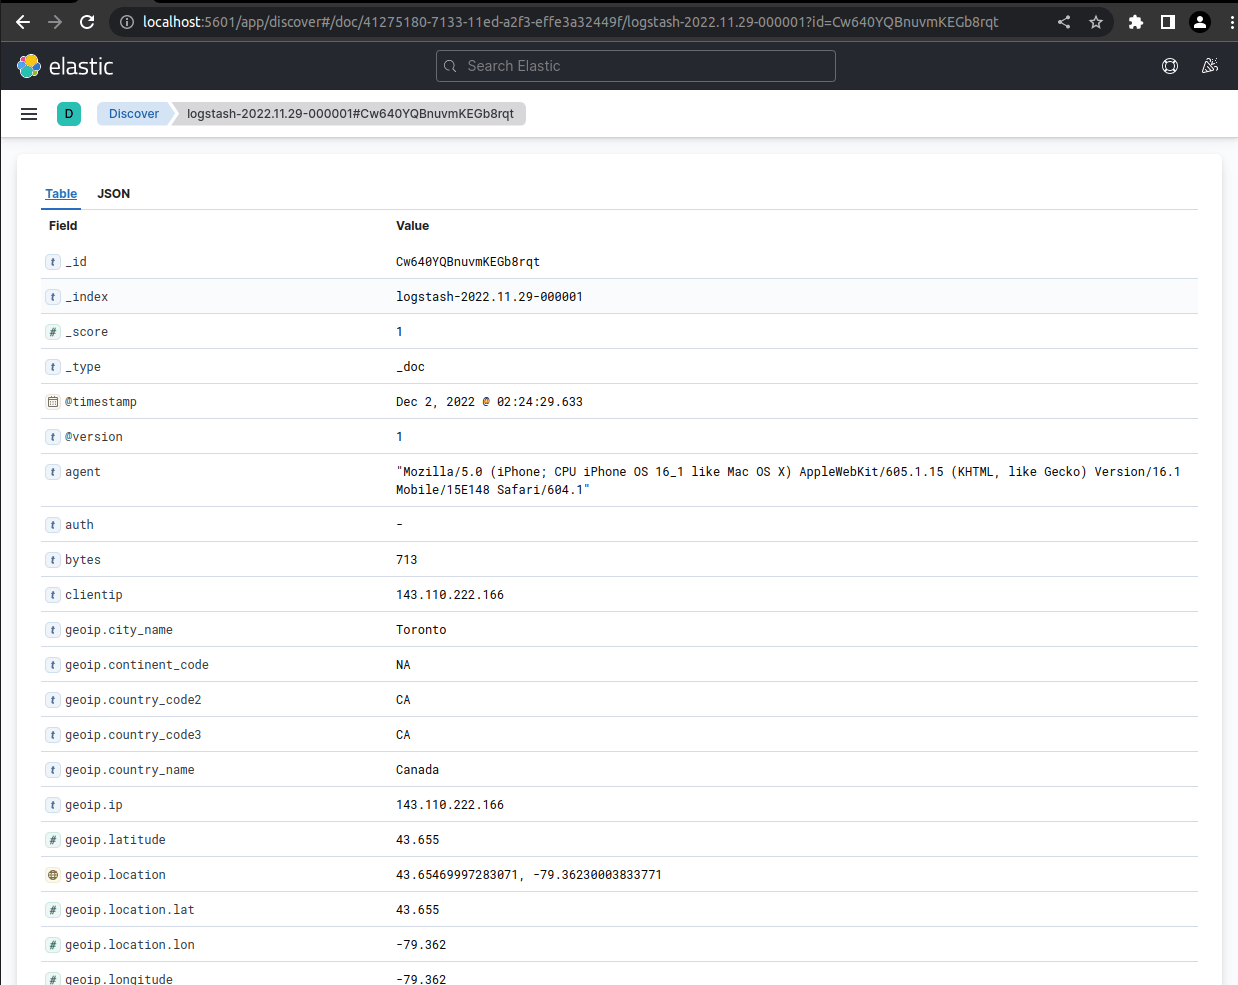The height and width of the screenshot is (985, 1238).
Task: Click the globe icon beside geoip.location
Action: click(x=52, y=874)
